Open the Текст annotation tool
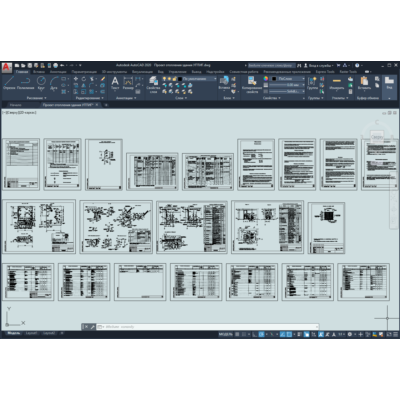The height and width of the screenshot is (400, 400). coord(115,83)
